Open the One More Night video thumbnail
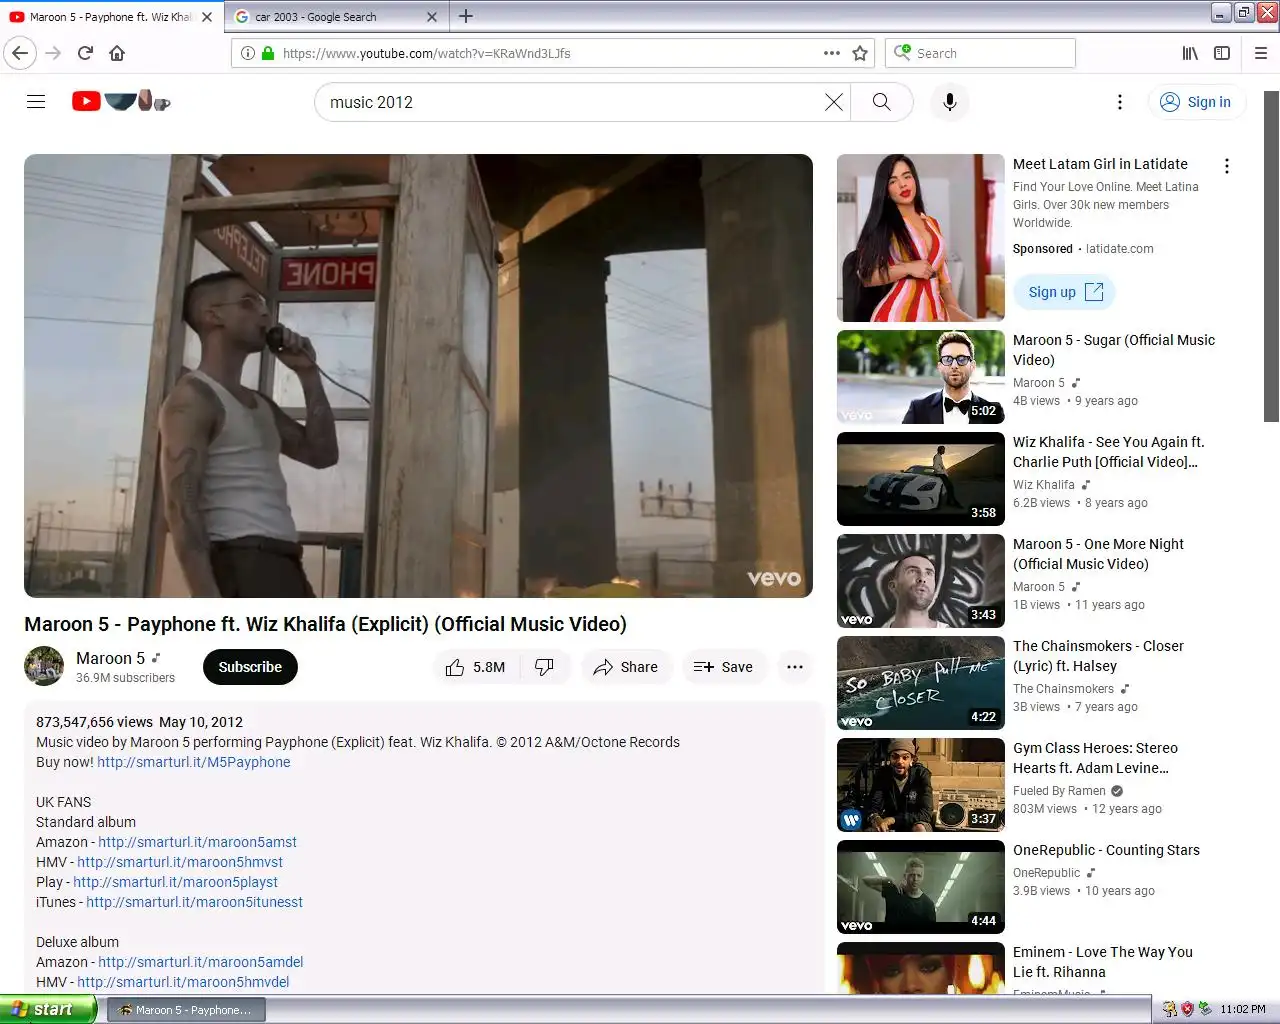The image size is (1280, 1024). [x=921, y=581]
